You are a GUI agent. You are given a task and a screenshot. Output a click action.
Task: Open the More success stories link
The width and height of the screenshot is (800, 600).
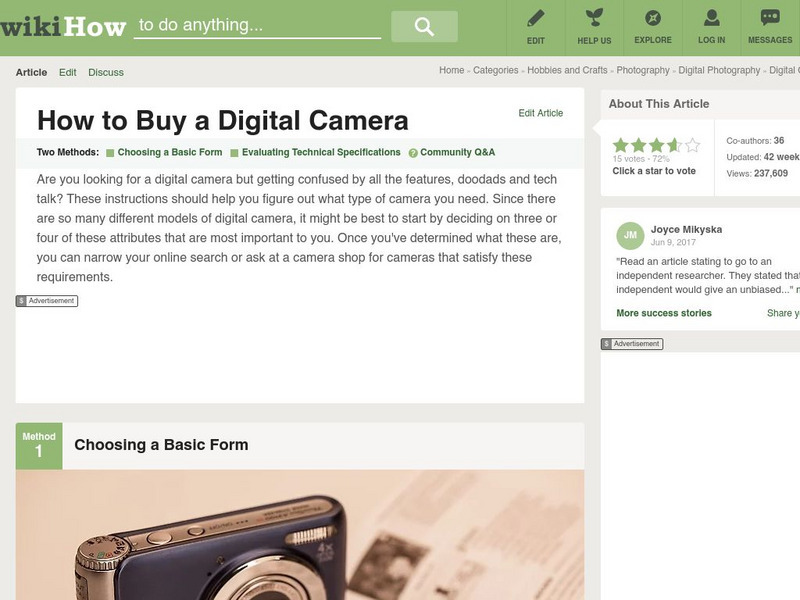click(x=664, y=313)
